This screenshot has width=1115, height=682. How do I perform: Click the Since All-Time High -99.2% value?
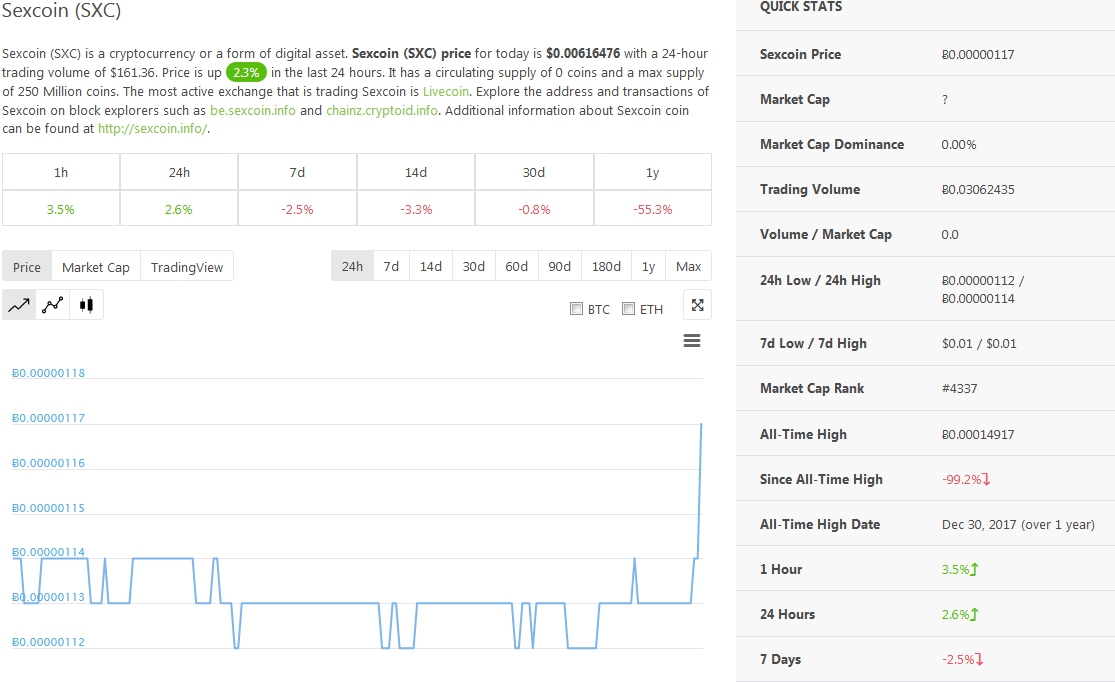(966, 479)
